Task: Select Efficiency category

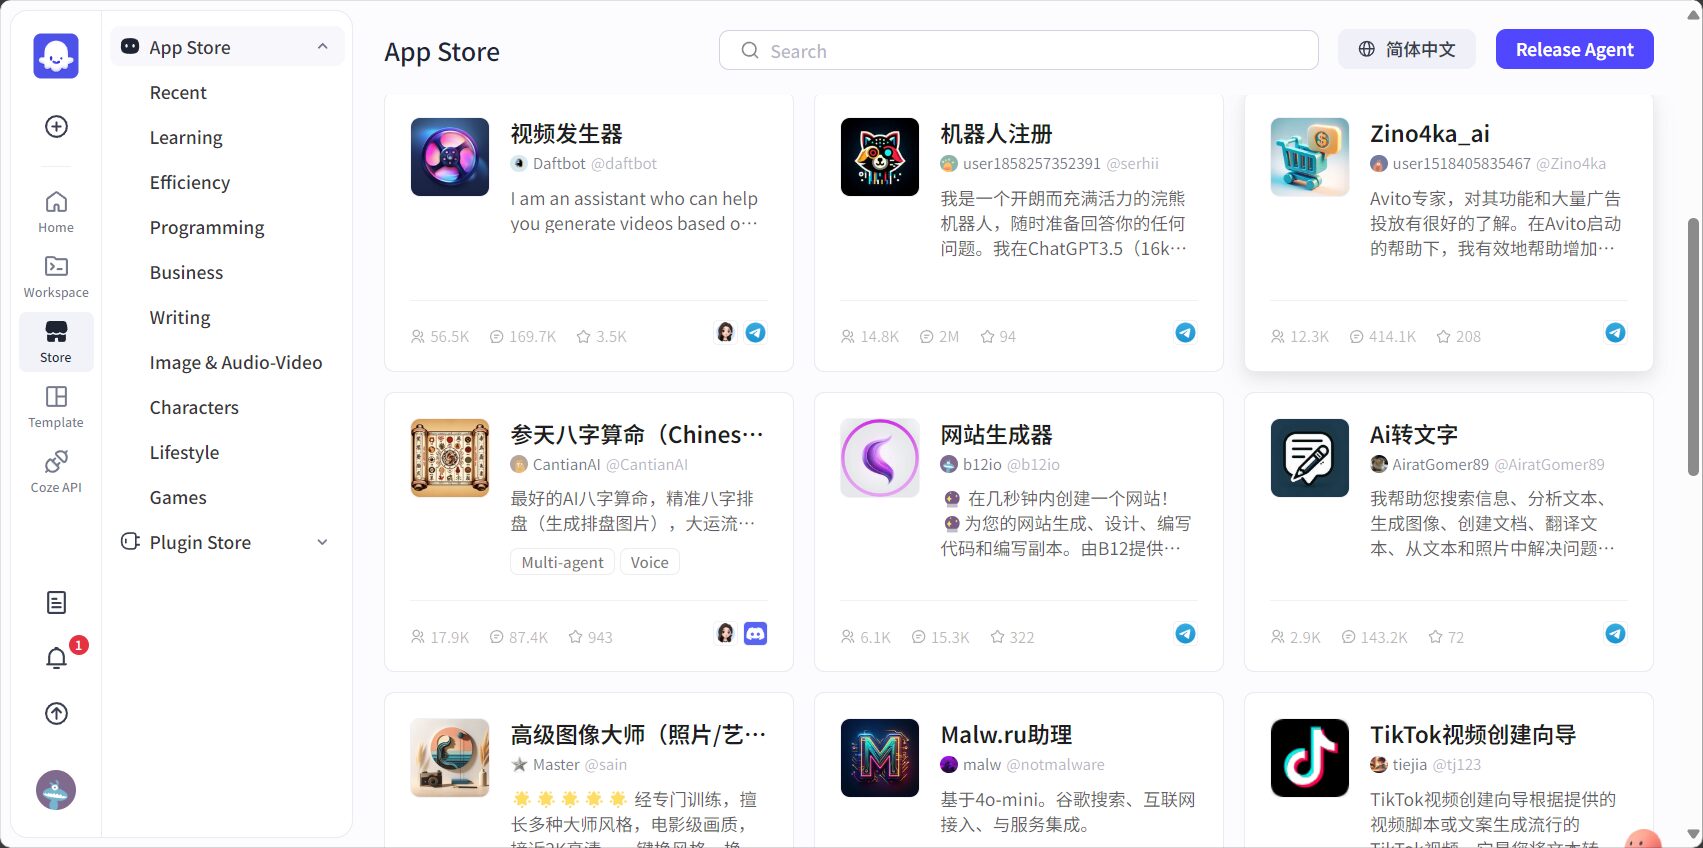Action: tap(190, 182)
